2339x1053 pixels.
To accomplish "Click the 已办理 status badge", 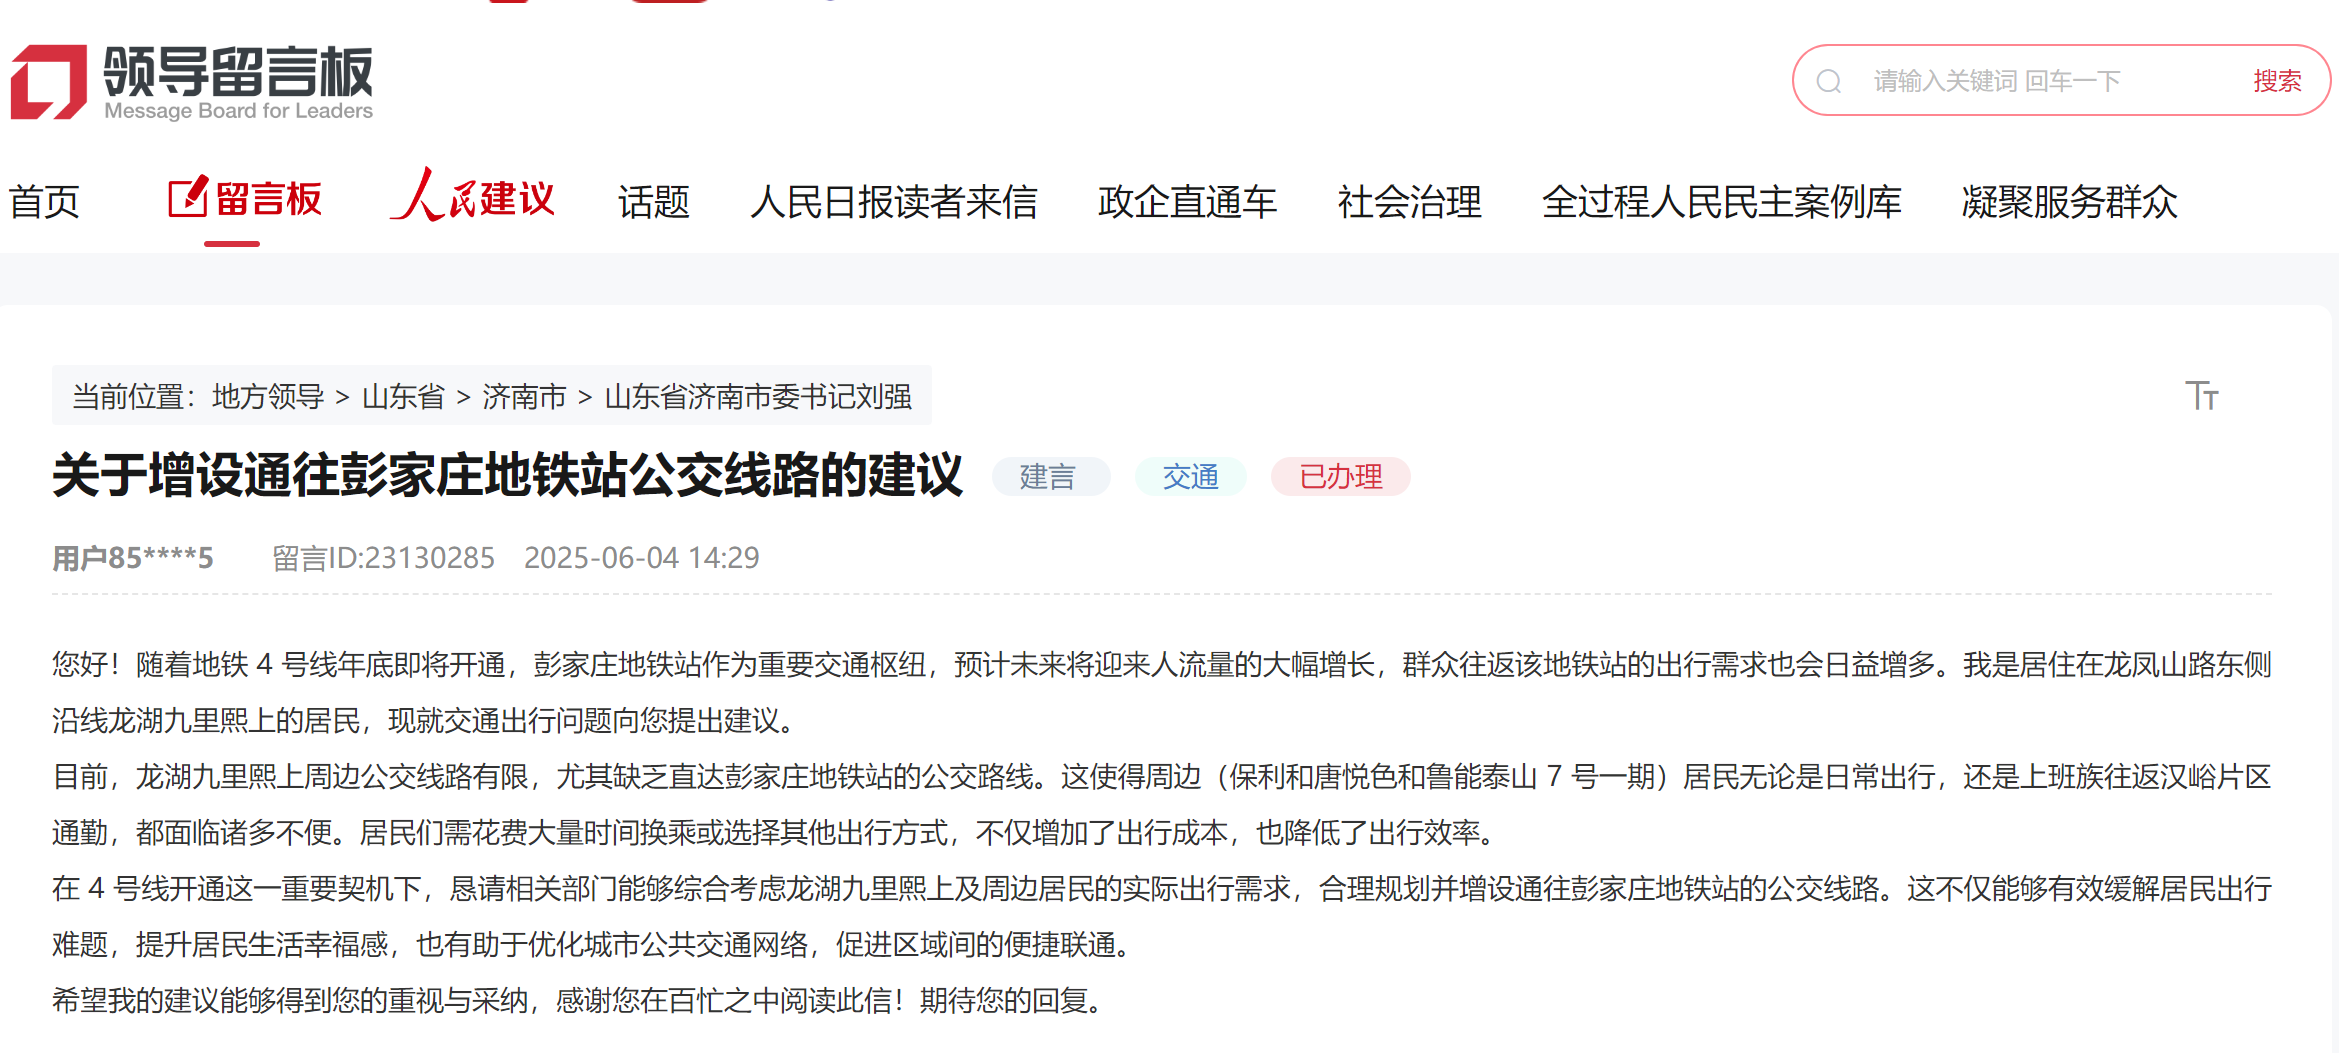I will pos(1340,477).
